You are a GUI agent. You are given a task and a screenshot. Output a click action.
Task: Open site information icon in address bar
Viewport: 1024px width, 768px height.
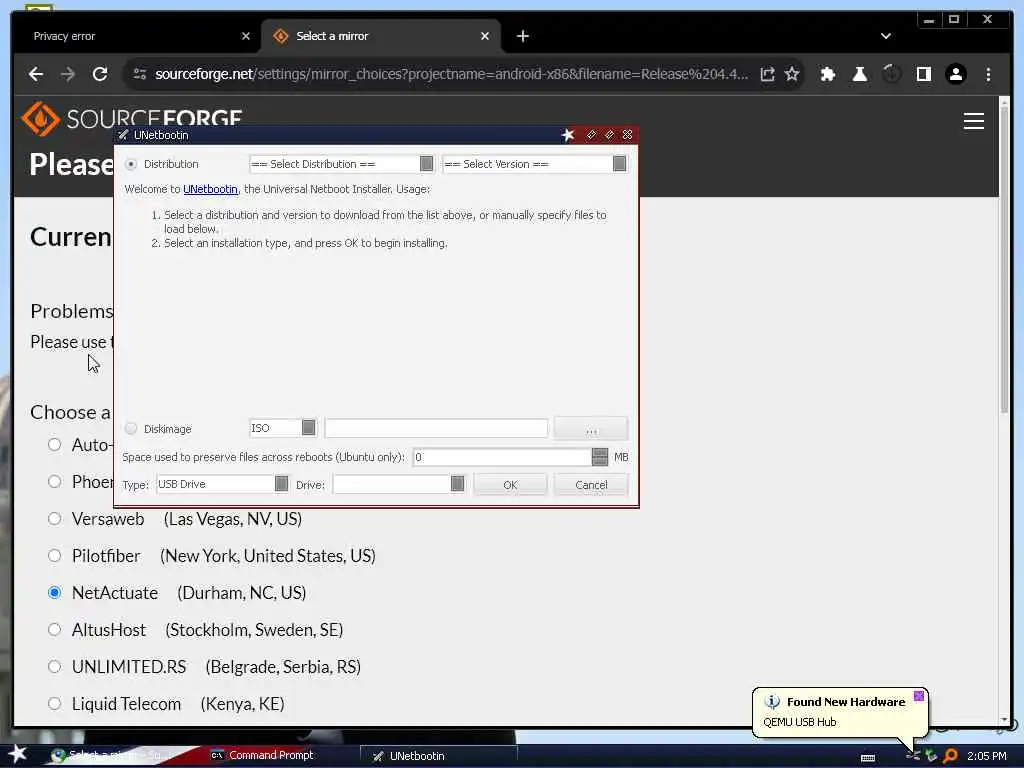[x=140, y=74]
